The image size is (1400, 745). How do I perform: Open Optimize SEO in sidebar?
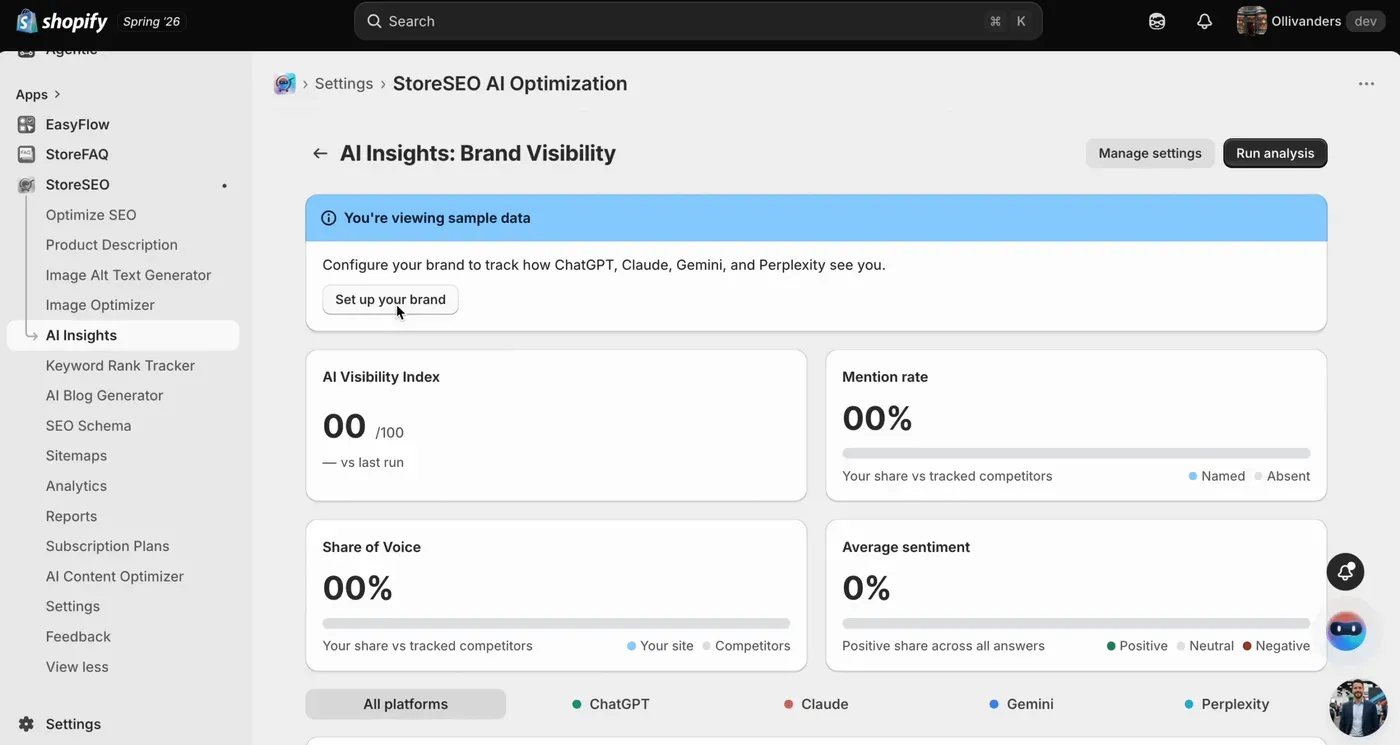click(91, 215)
